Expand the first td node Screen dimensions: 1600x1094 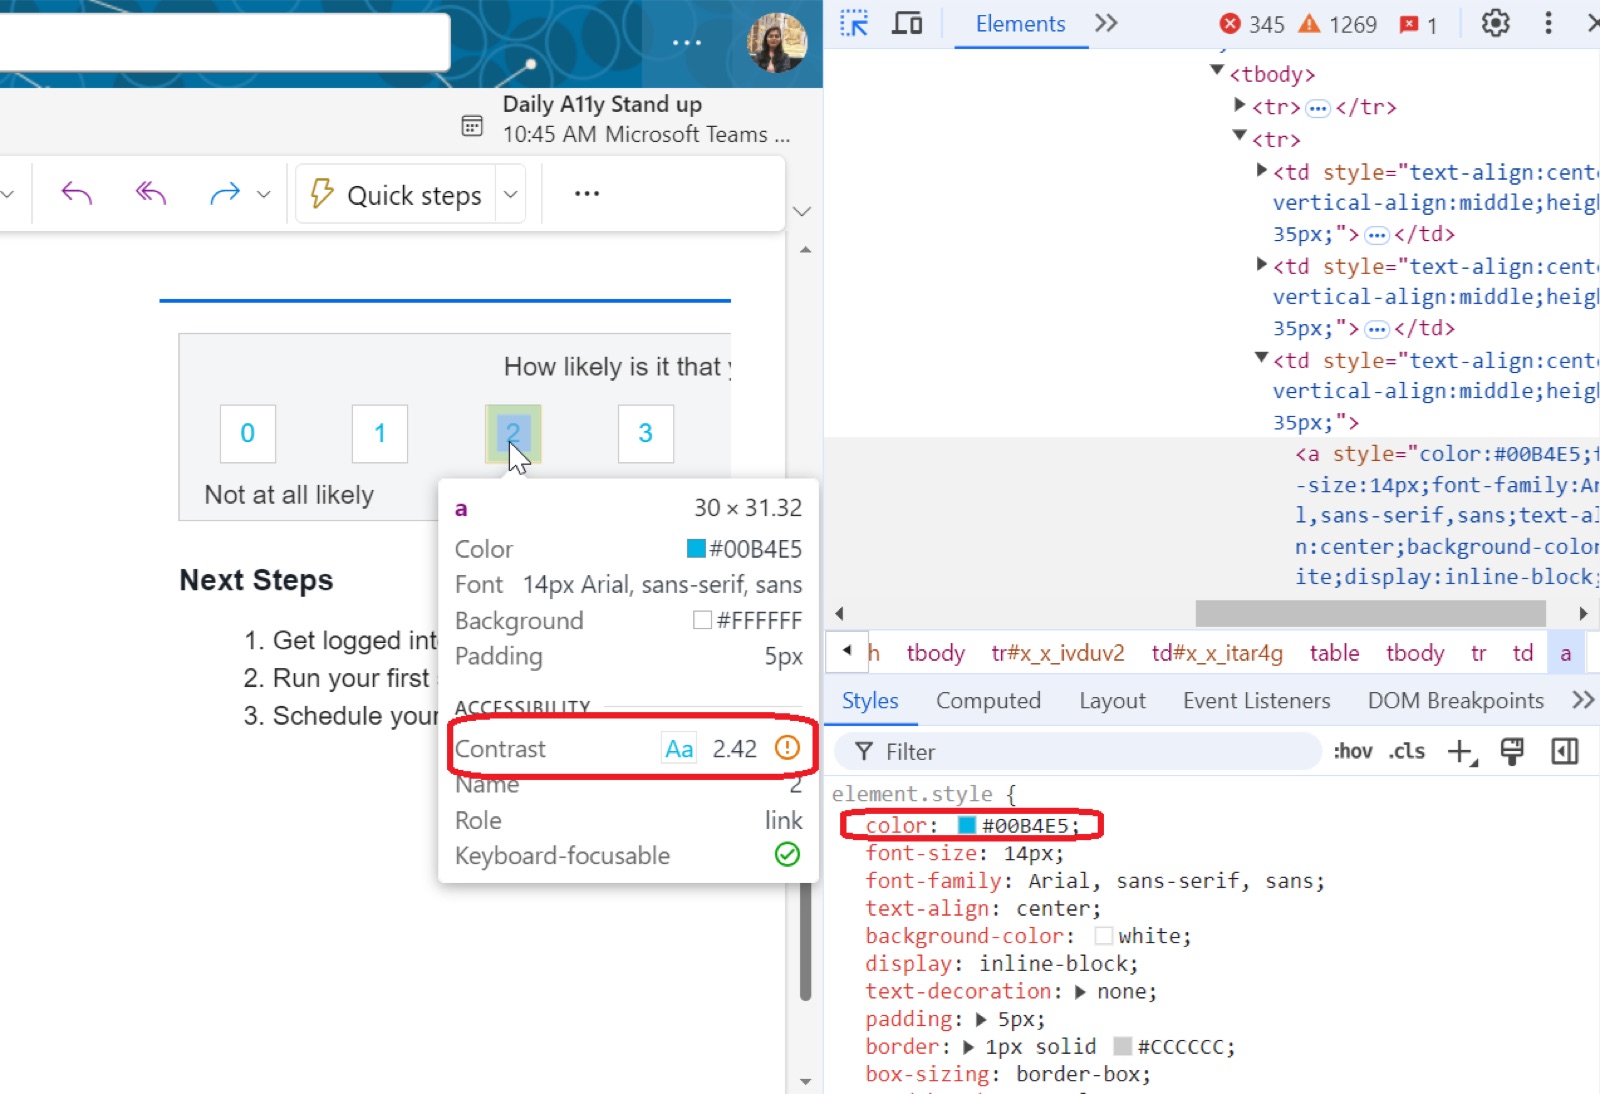1262,170
